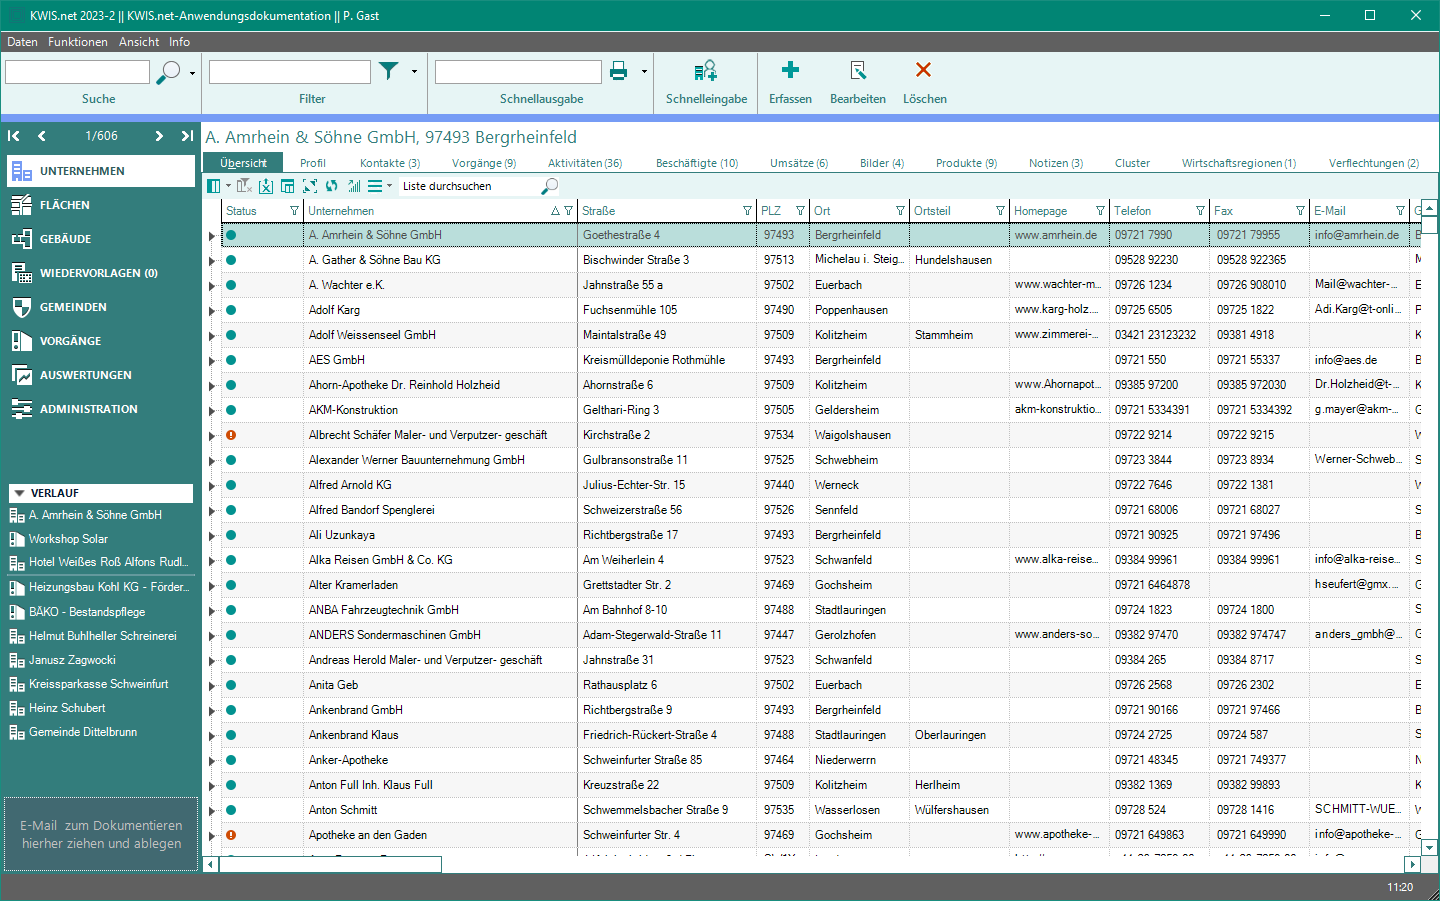Go to previous record
Viewport: 1440px width, 901px height.
41,136
